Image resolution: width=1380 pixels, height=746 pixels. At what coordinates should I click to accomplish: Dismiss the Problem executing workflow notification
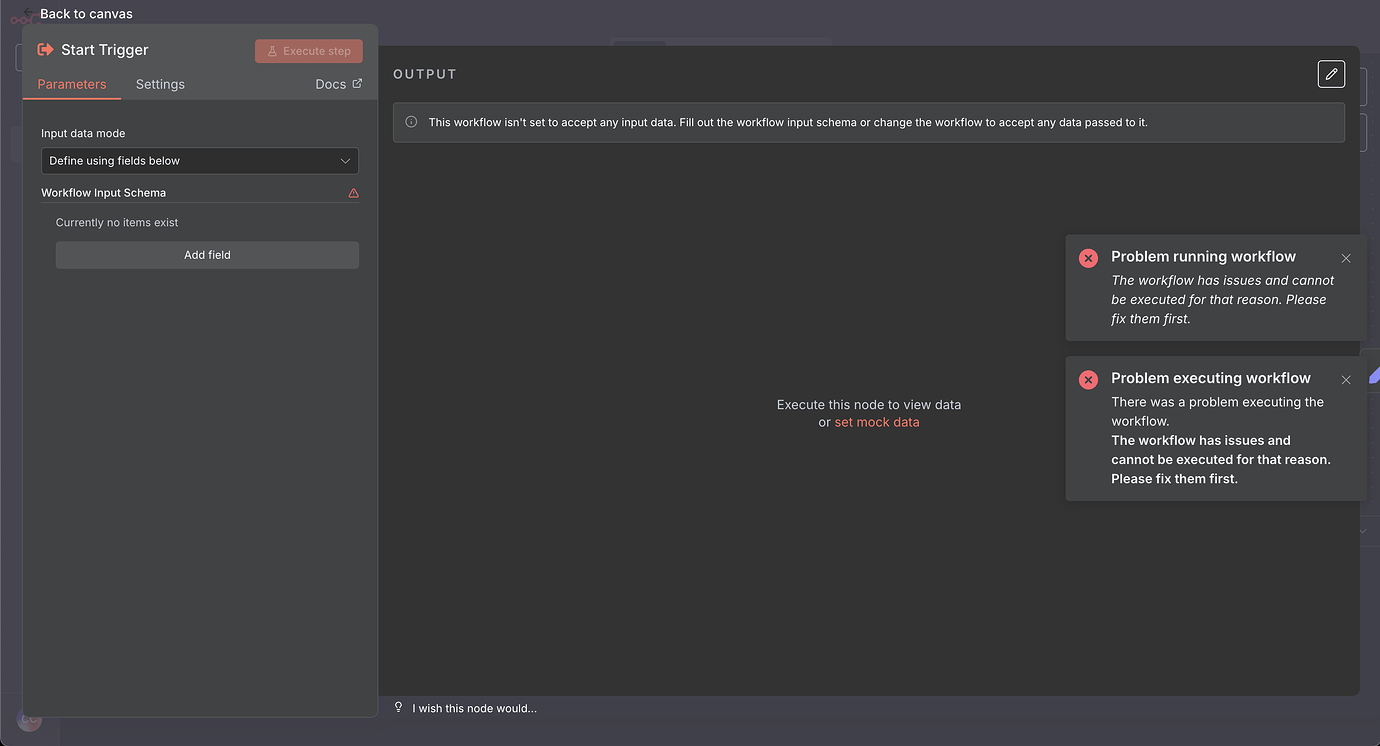tap(1346, 379)
